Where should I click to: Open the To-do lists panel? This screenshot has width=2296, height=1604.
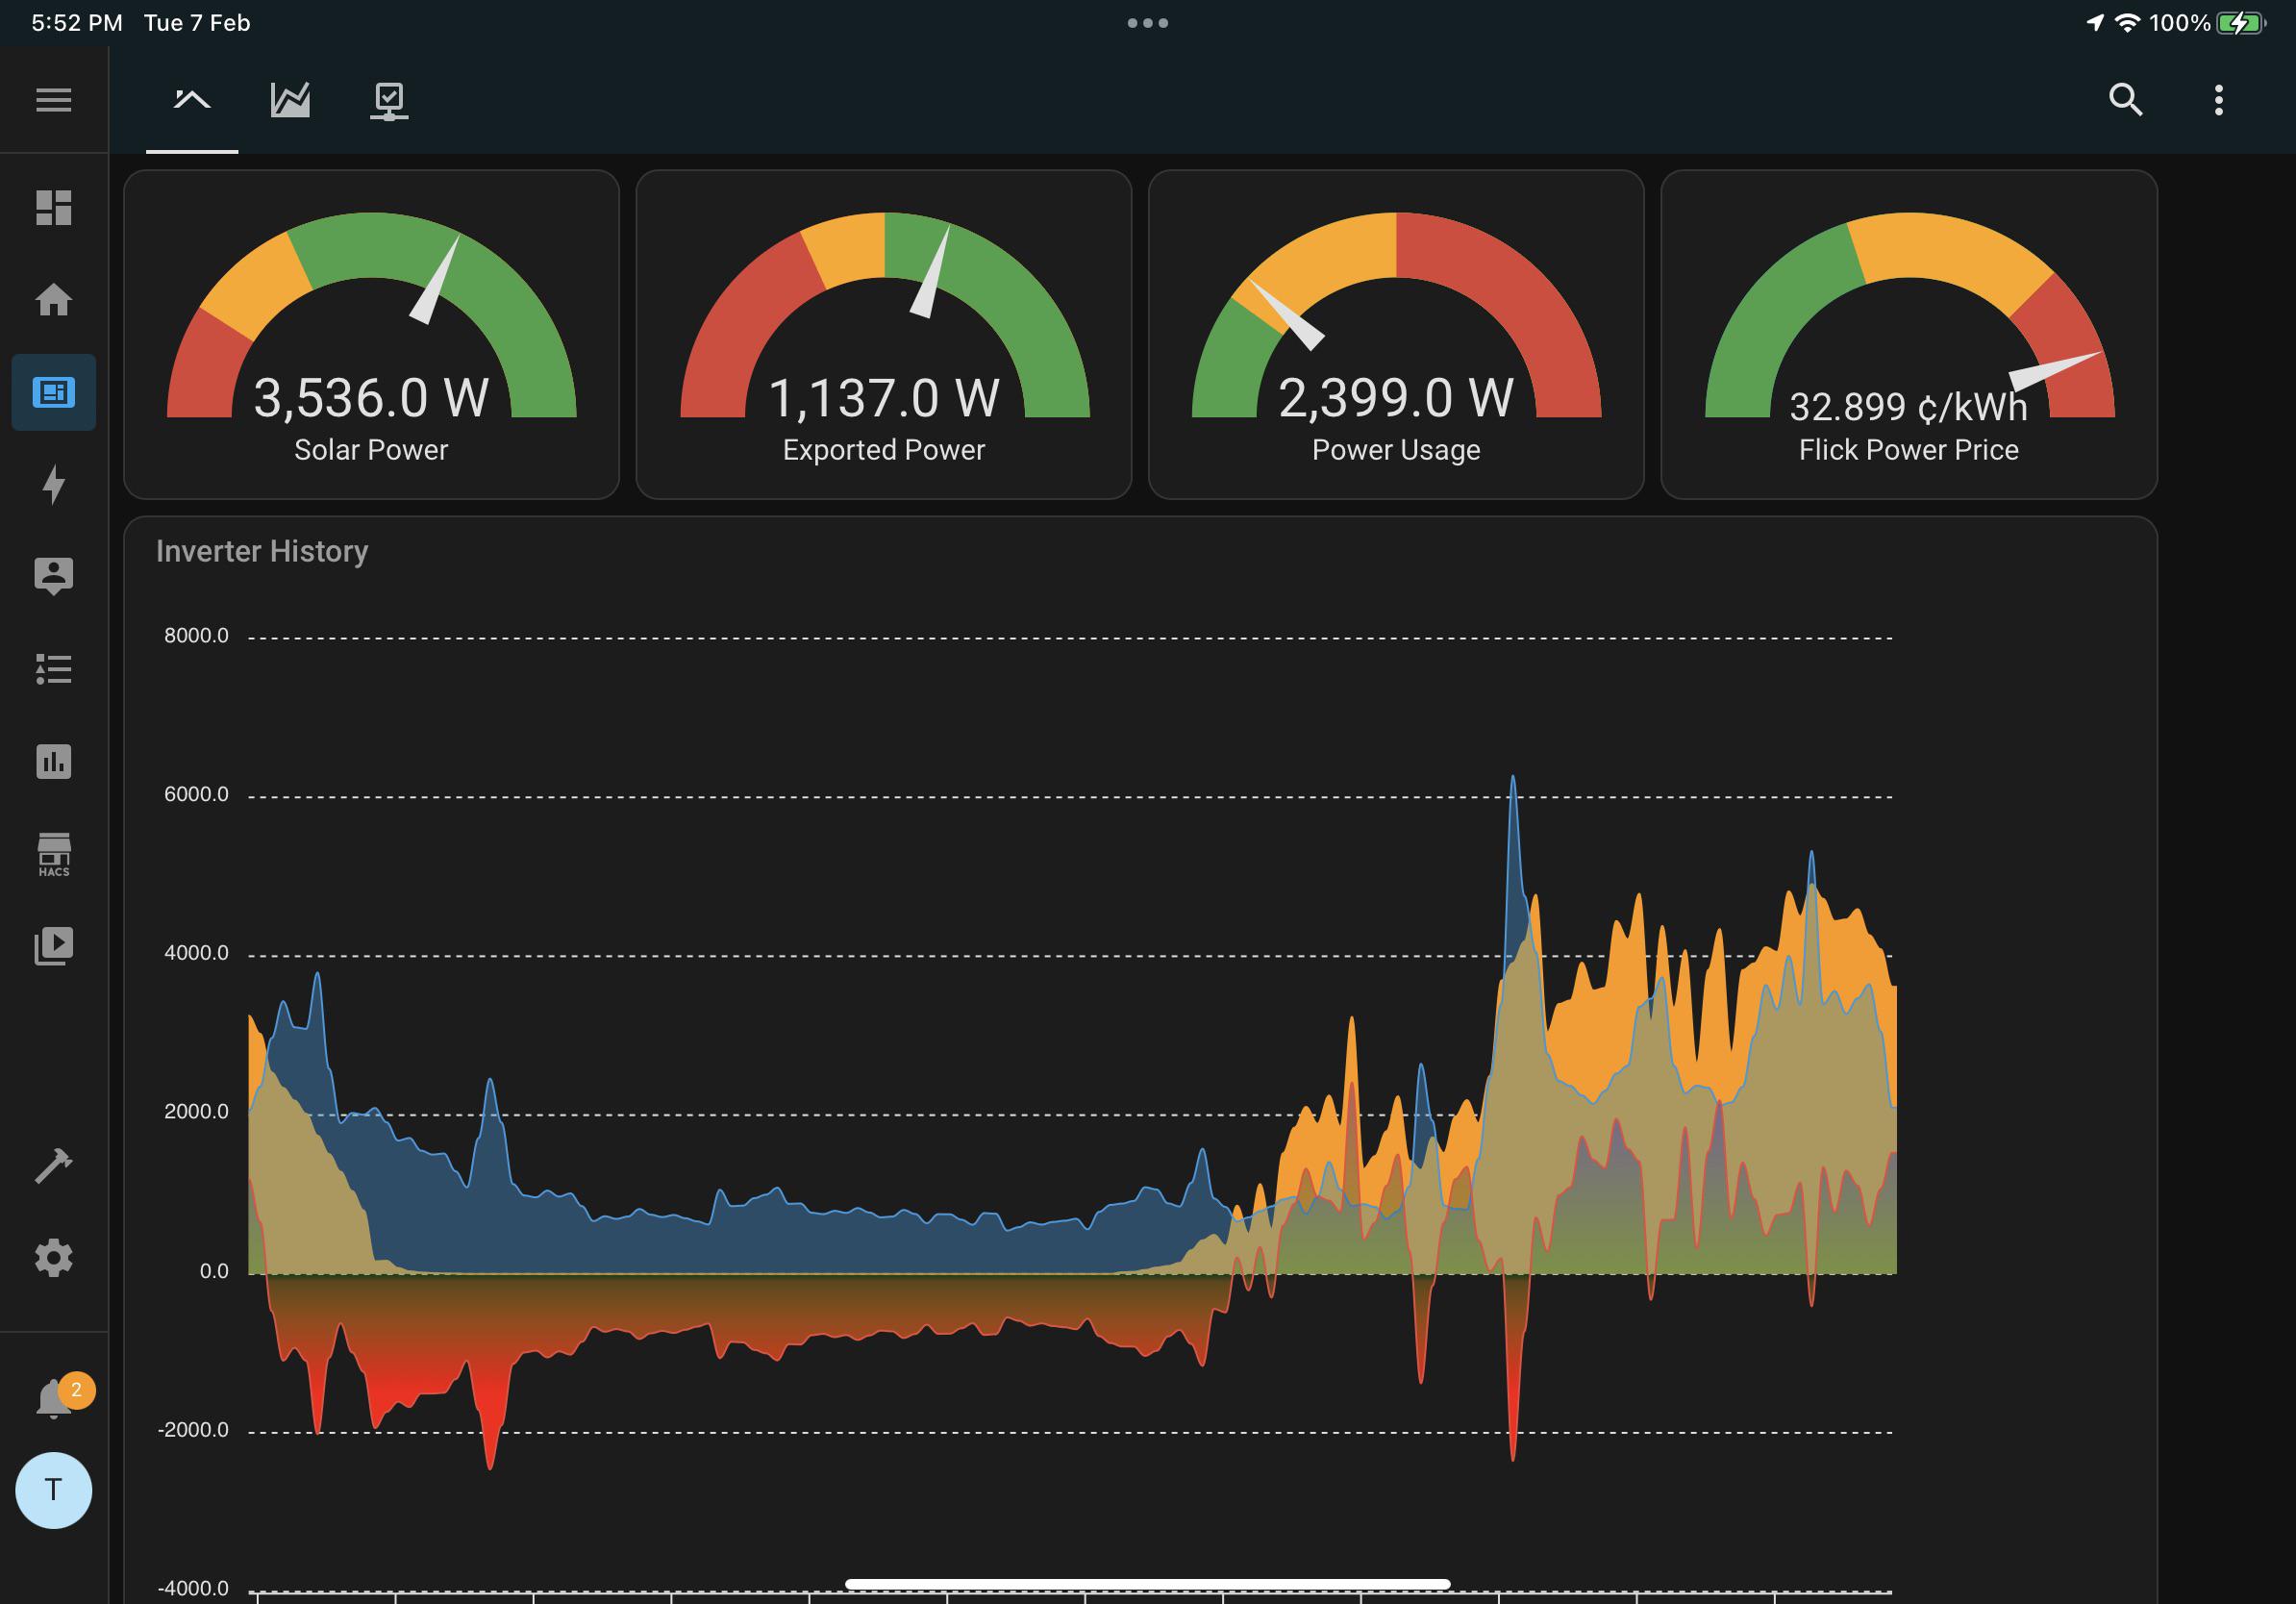(x=53, y=670)
